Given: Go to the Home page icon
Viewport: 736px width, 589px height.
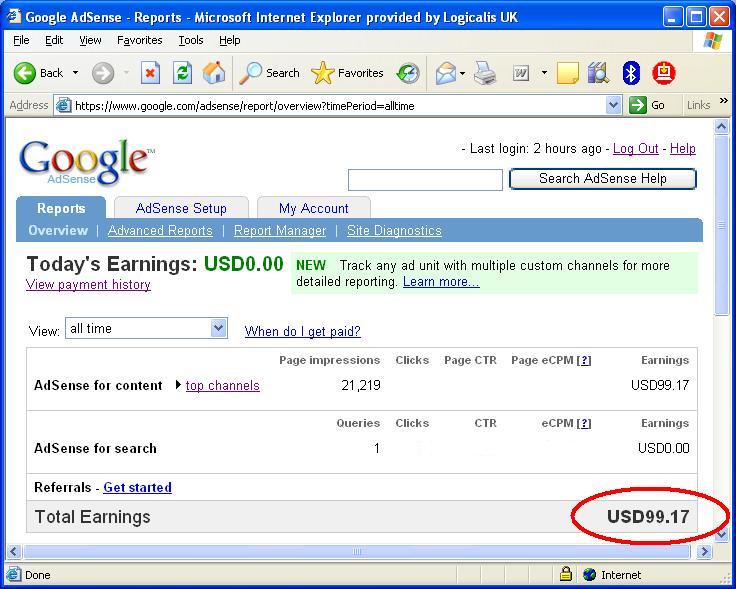Looking at the screenshot, I should coord(214,73).
